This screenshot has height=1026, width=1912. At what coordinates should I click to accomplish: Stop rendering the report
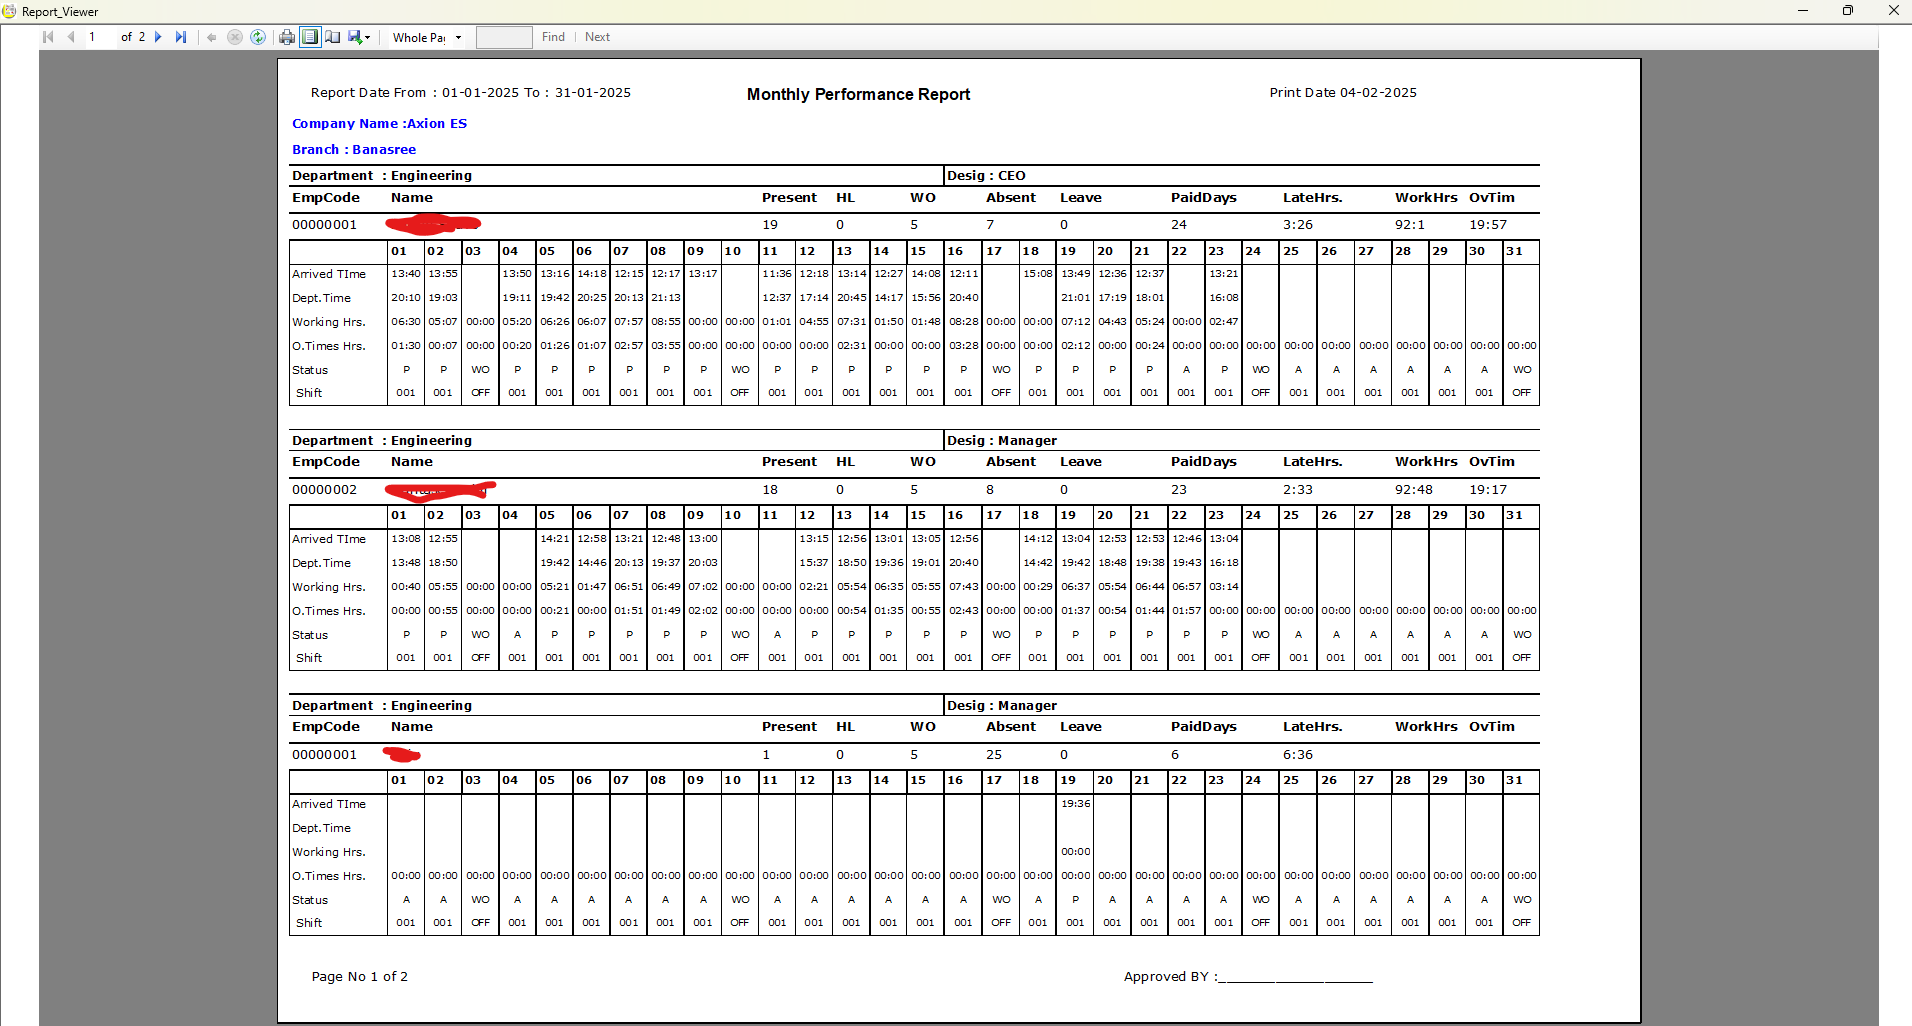point(235,37)
